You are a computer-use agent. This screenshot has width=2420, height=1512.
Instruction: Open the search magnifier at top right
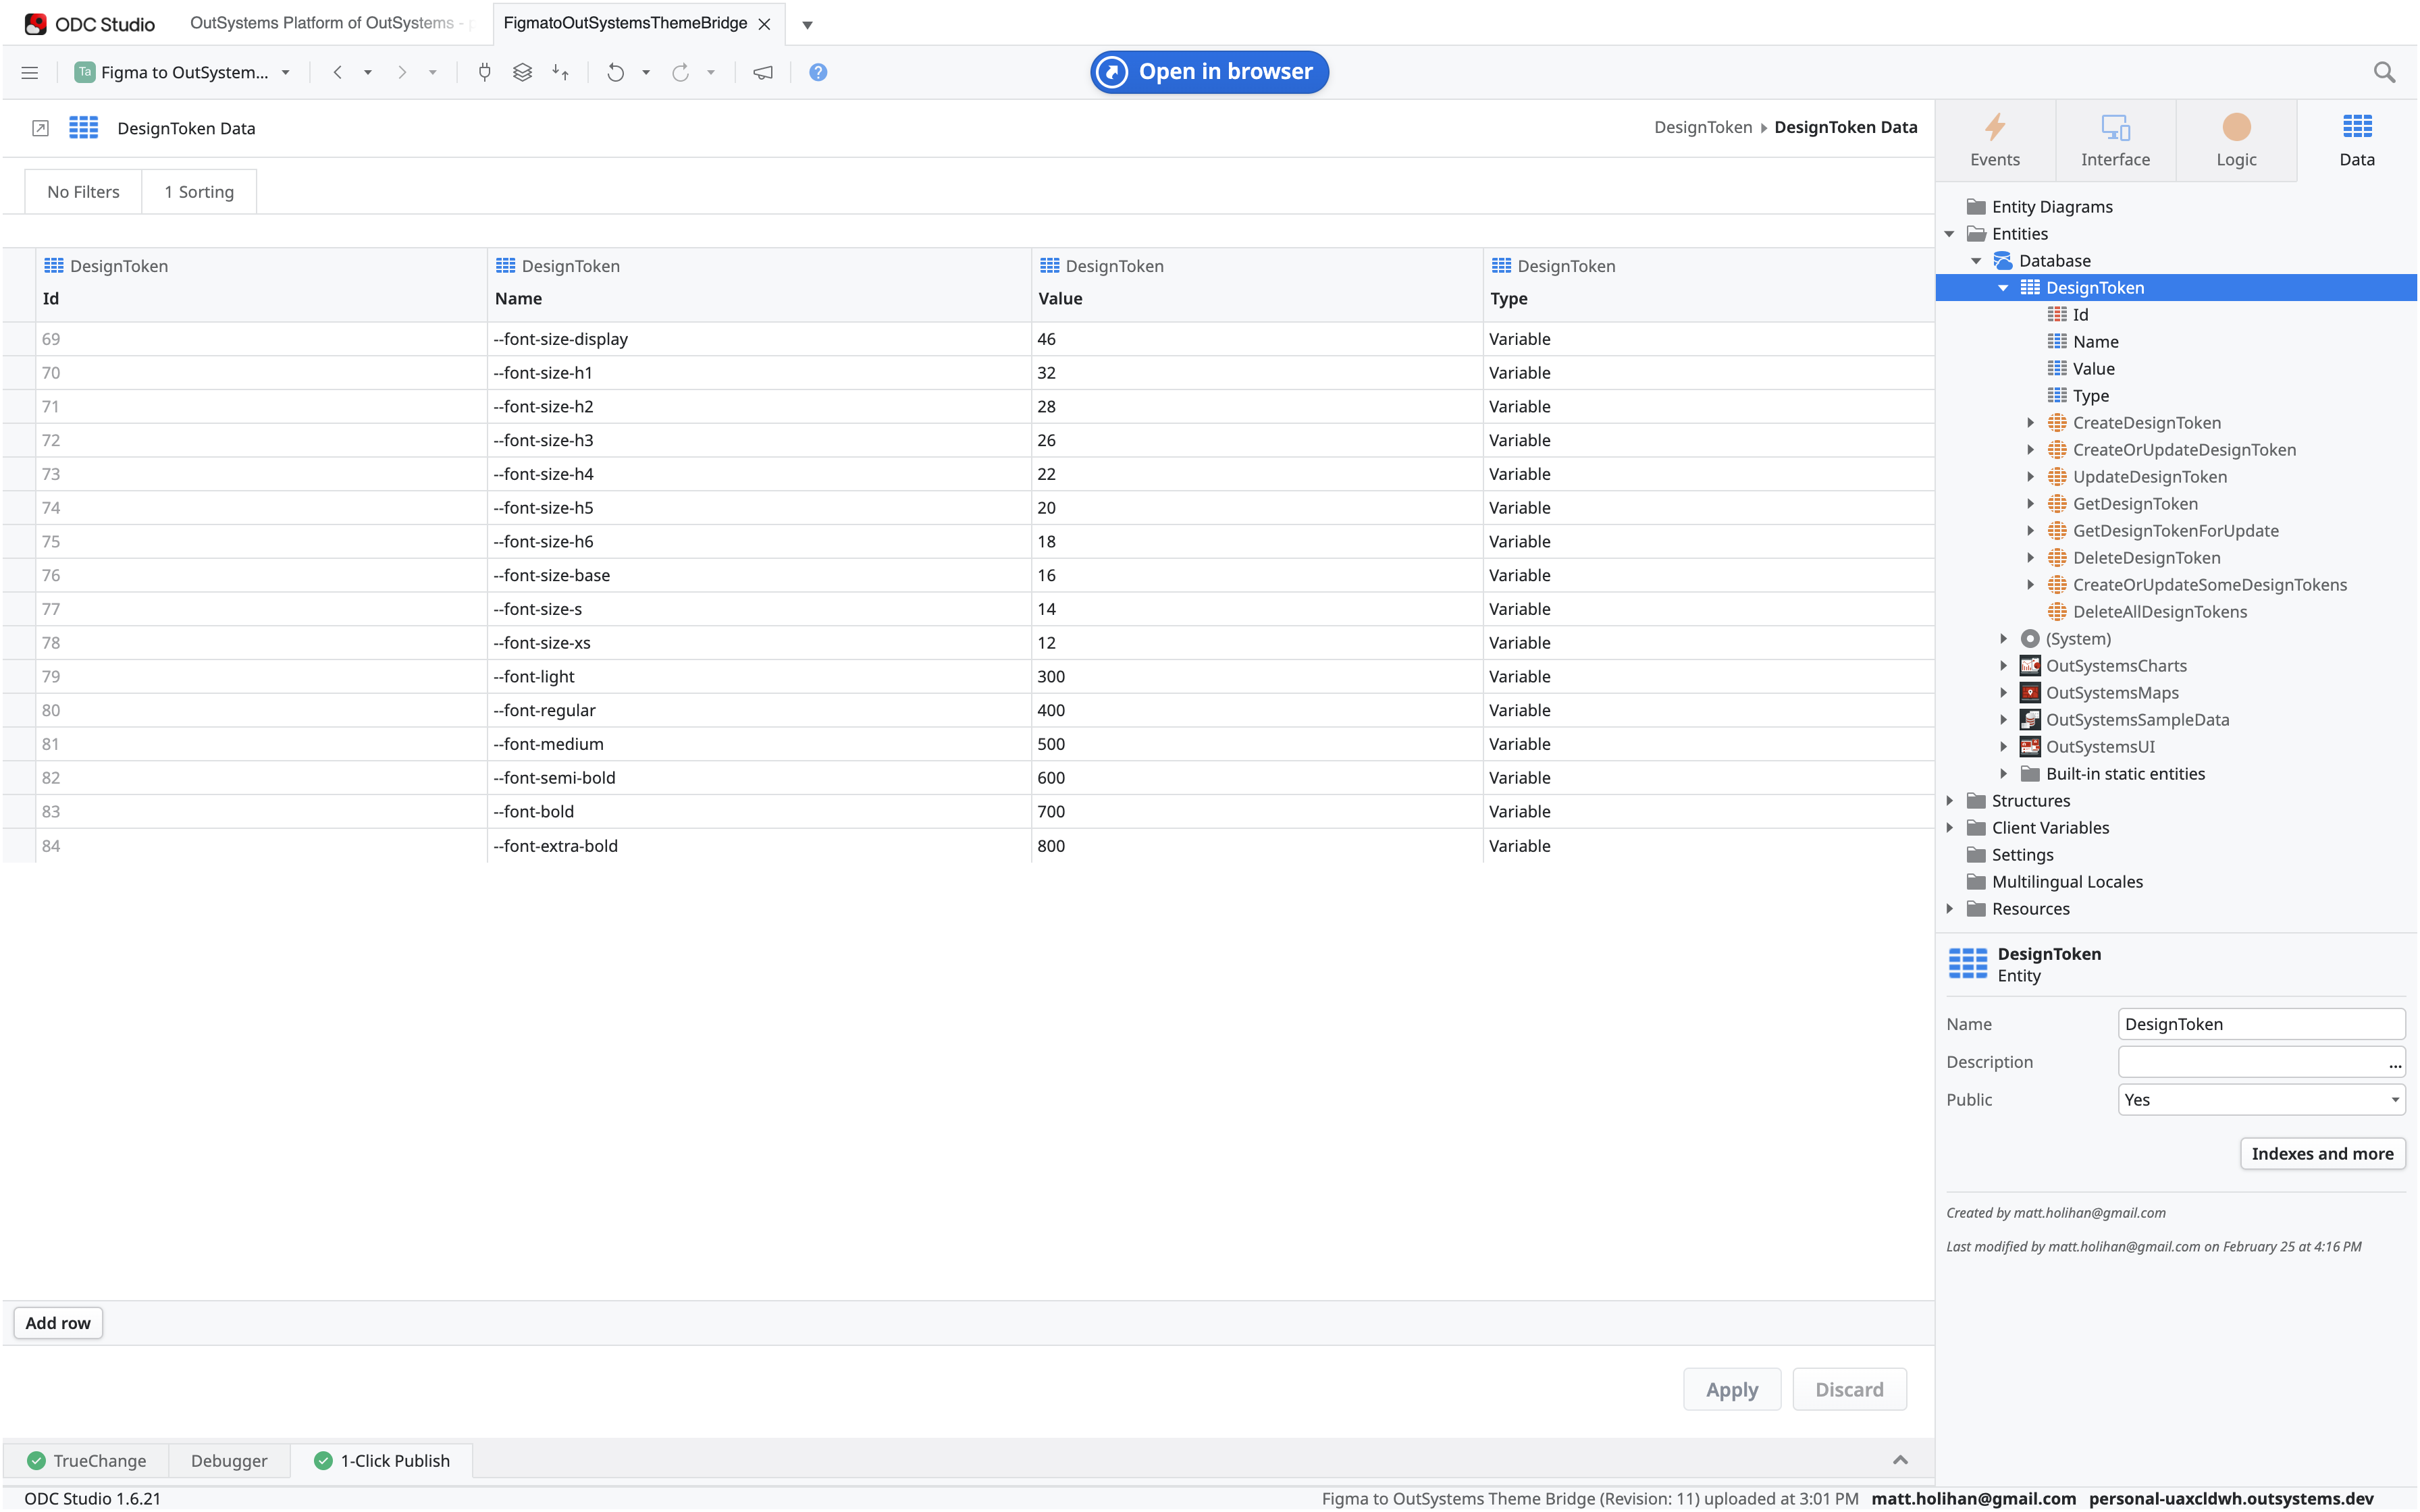(x=2383, y=71)
